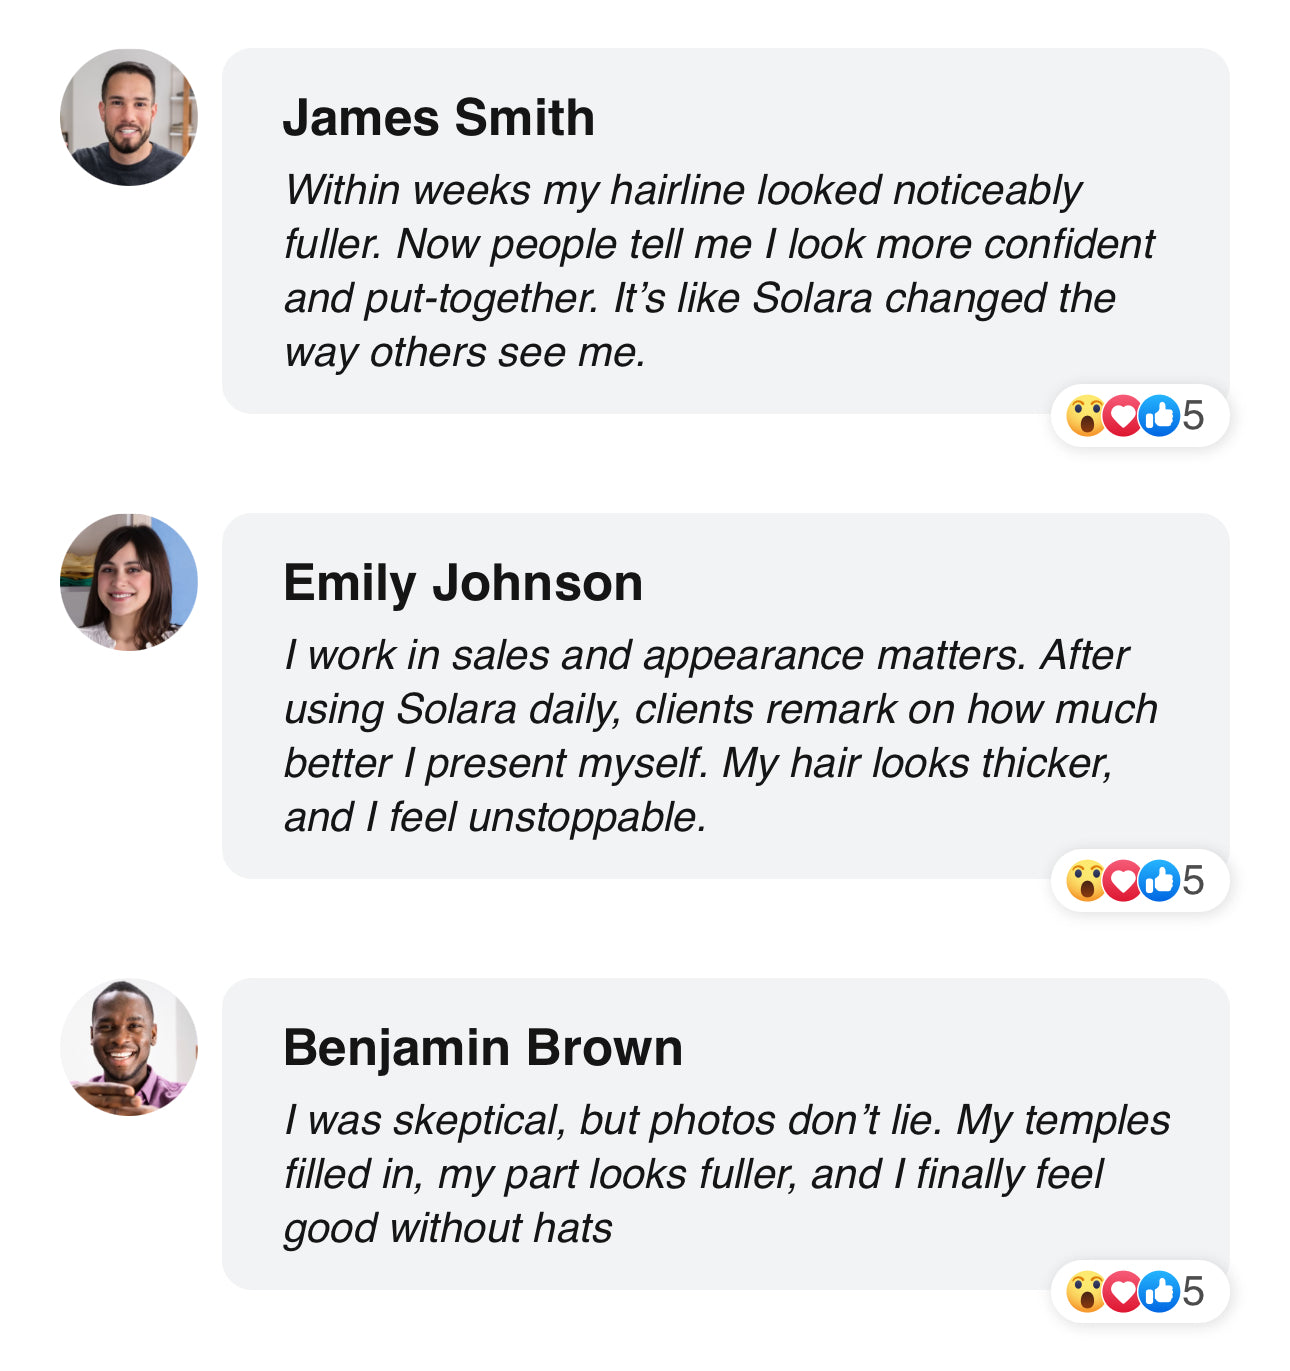Click the James Smith name link

(x=439, y=118)
